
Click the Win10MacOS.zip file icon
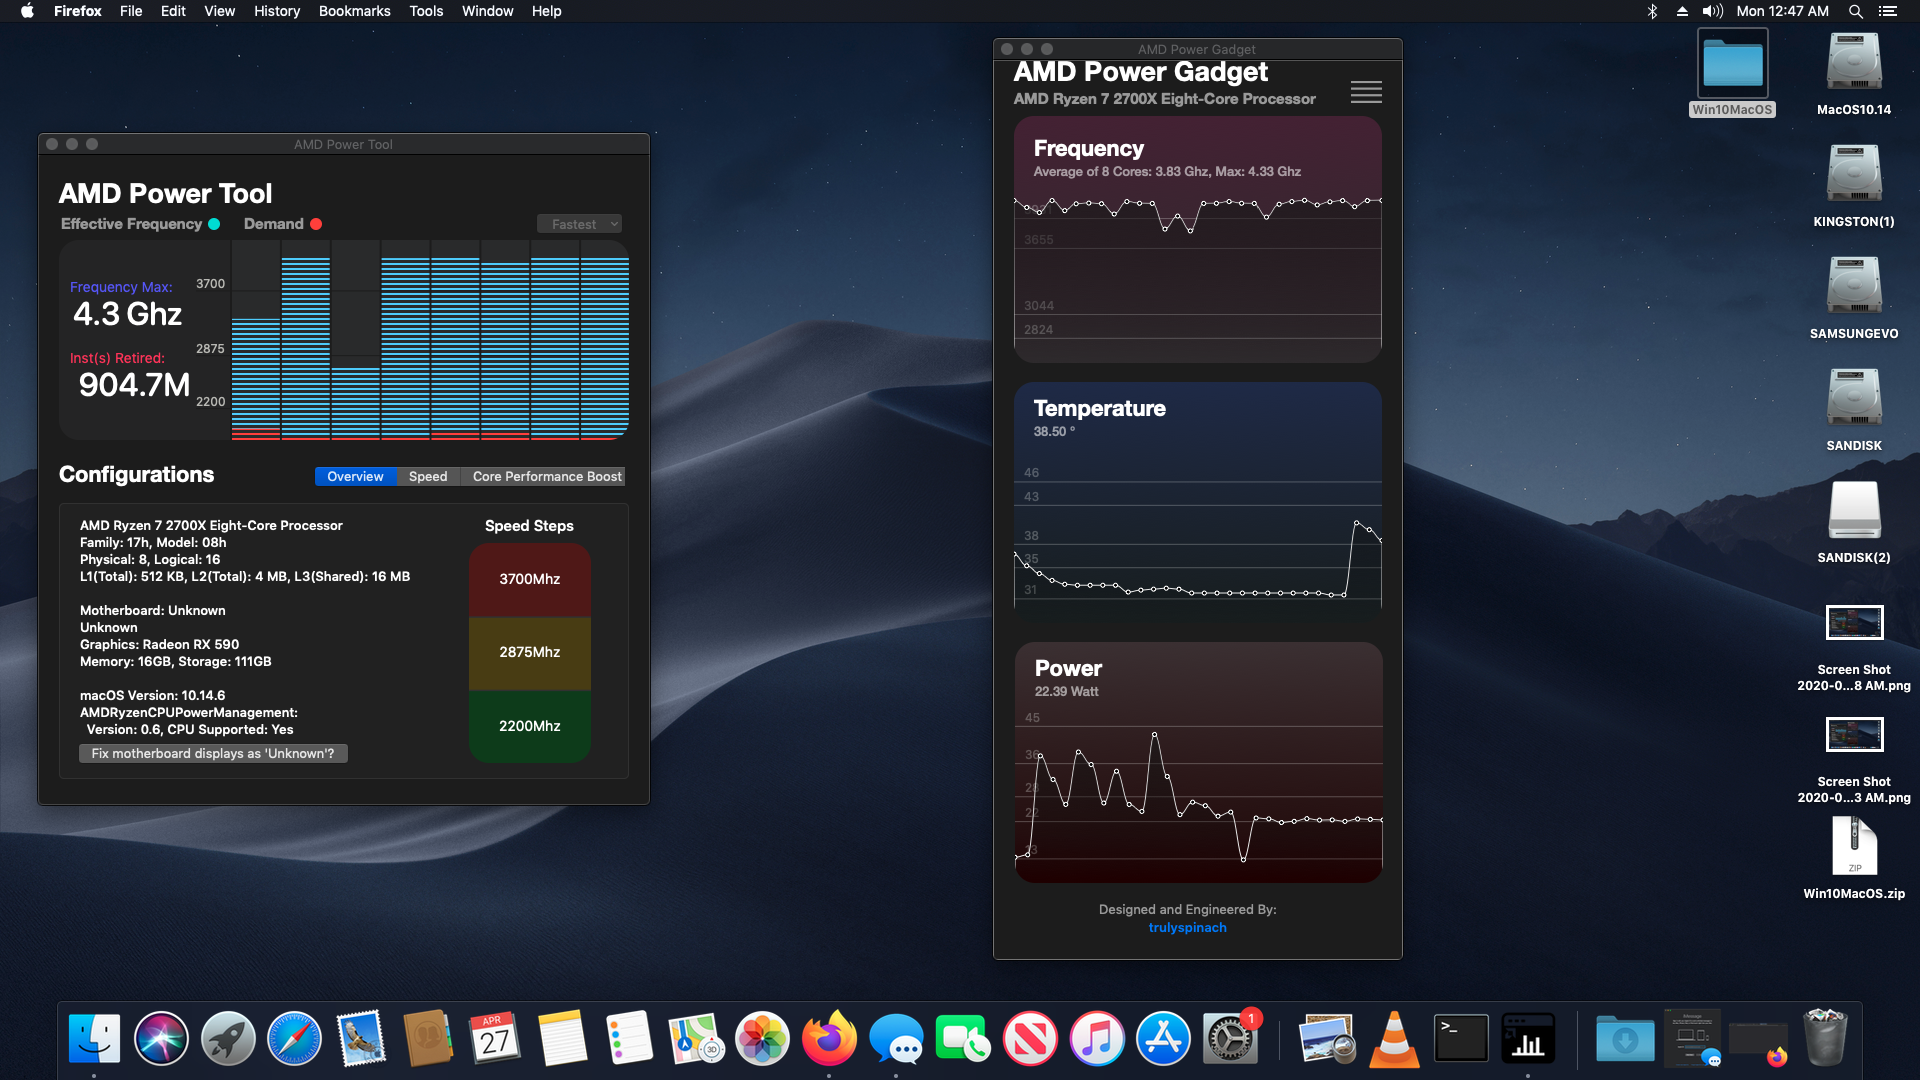point(1854,846)
